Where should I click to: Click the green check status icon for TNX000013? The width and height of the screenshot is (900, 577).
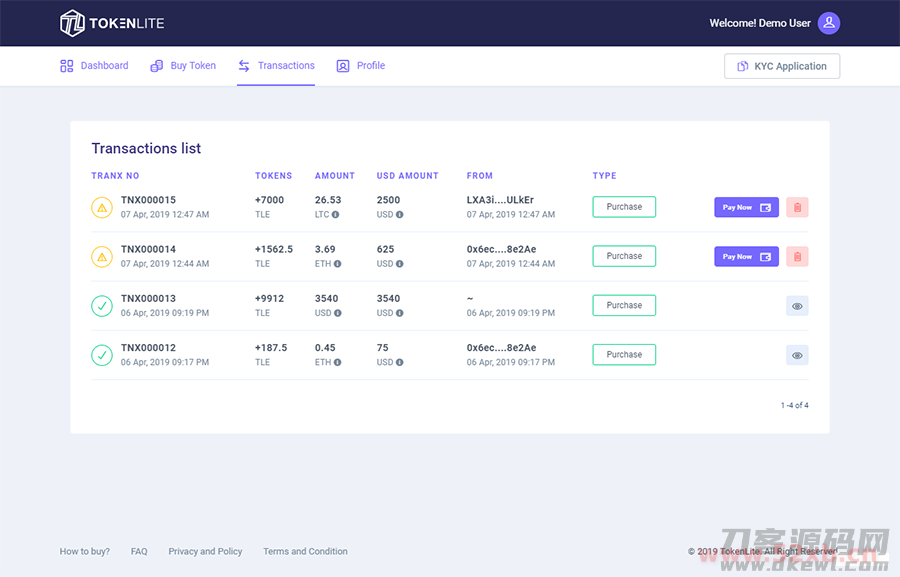click(102, 306)
